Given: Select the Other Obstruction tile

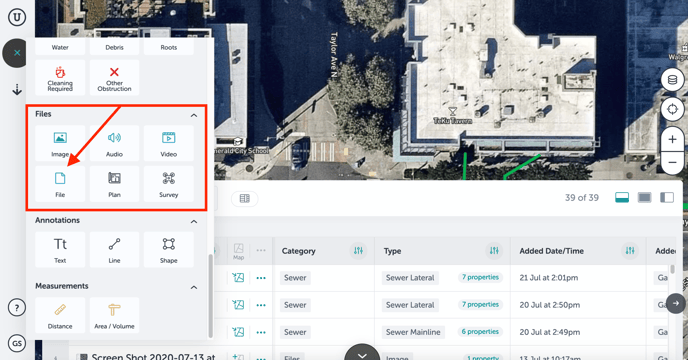Looking at the screenshot, I should point(114,78).
